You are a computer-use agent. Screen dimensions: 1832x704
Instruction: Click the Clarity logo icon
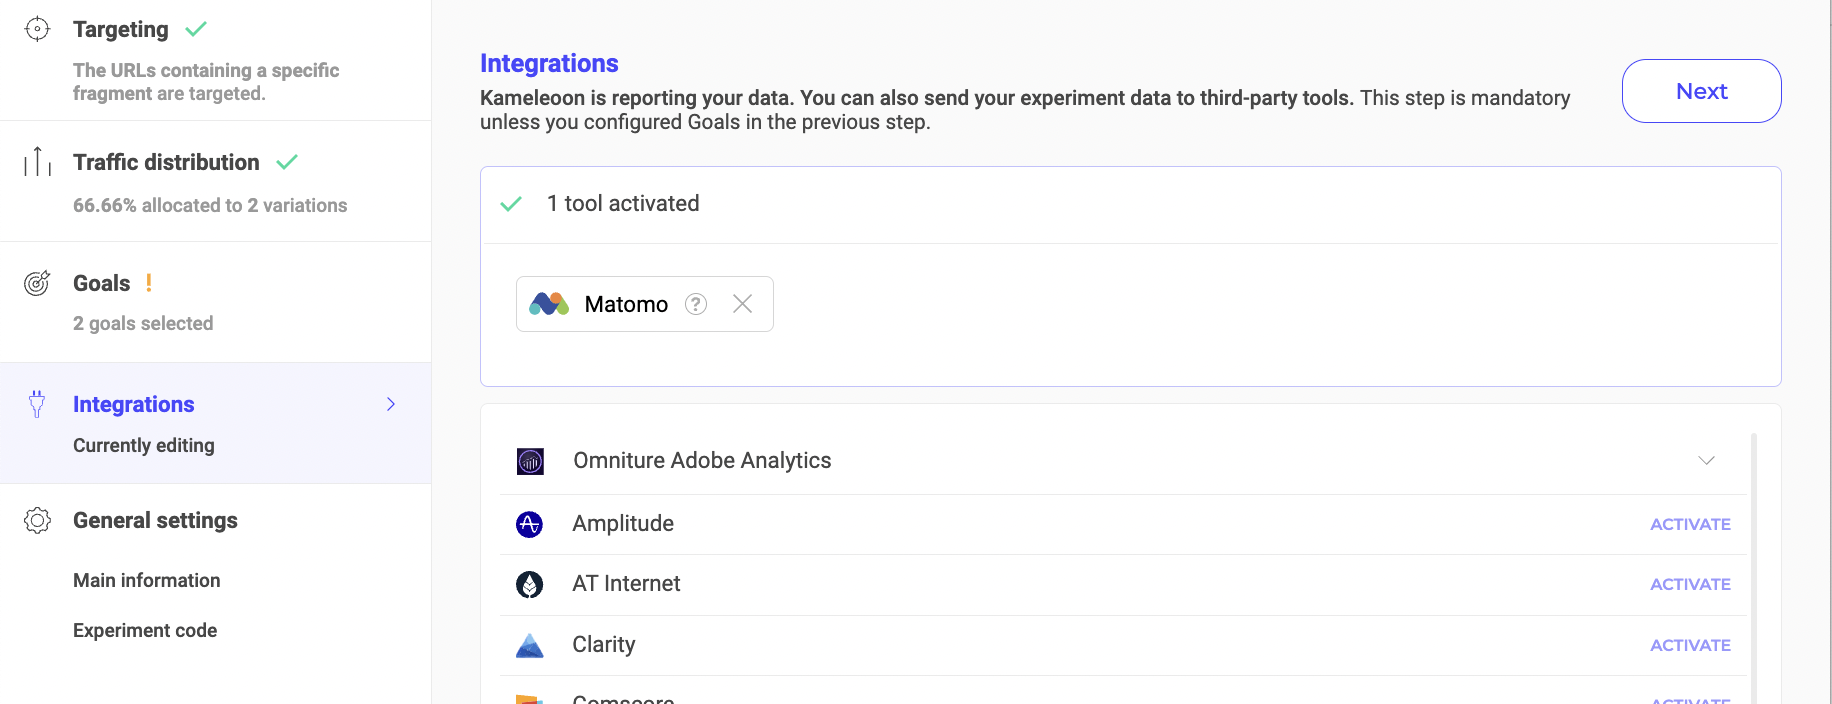(x=529, y=645)
